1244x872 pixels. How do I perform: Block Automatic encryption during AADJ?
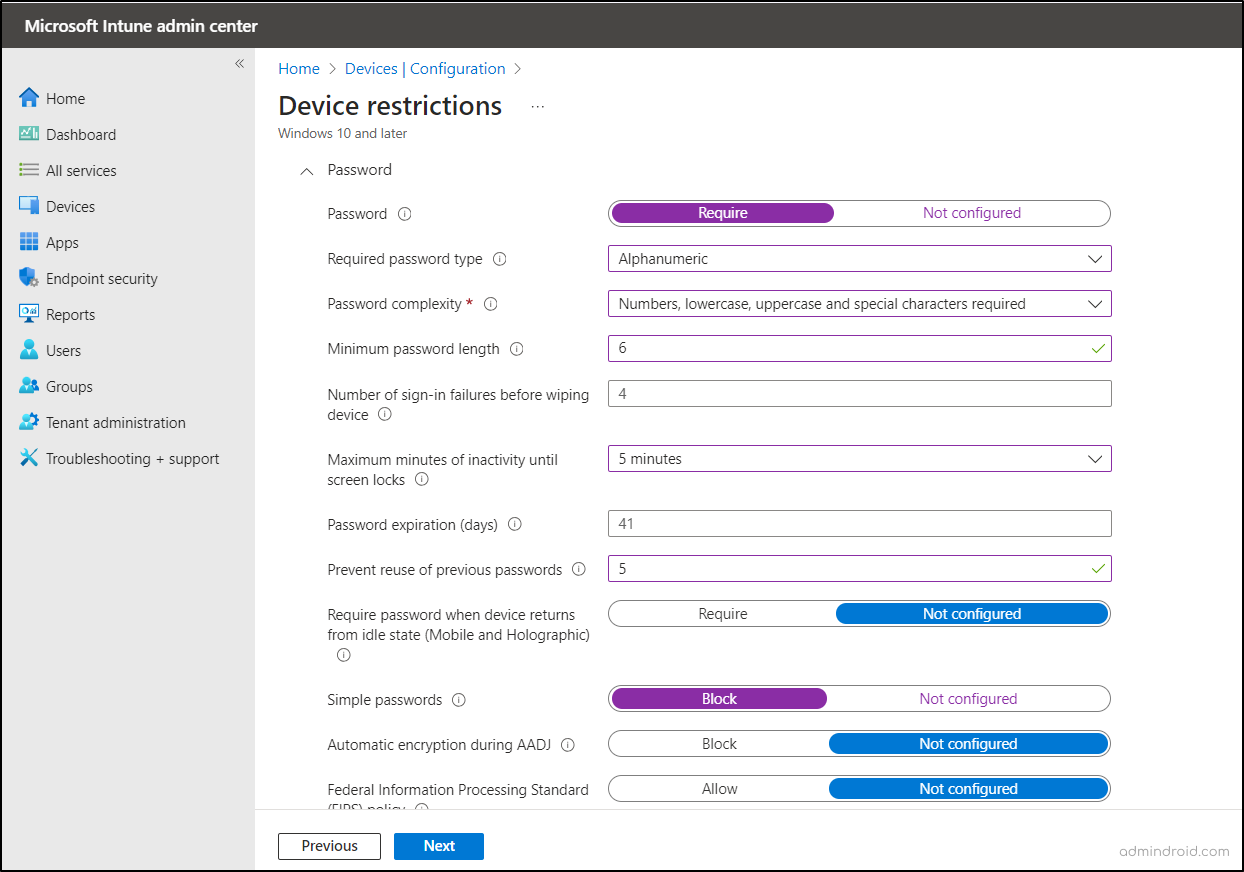pos(719,743)
